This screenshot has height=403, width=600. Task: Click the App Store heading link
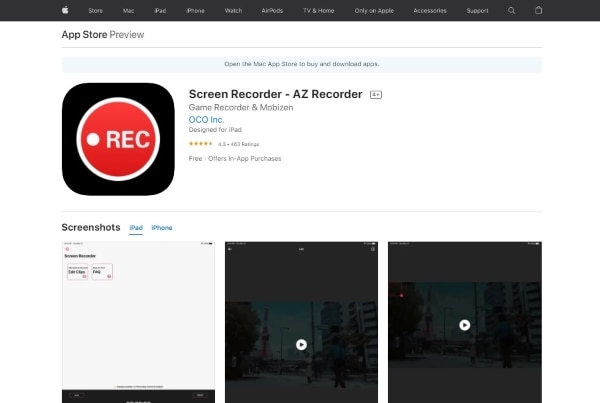pyautogui.click(x=84, y=34)
